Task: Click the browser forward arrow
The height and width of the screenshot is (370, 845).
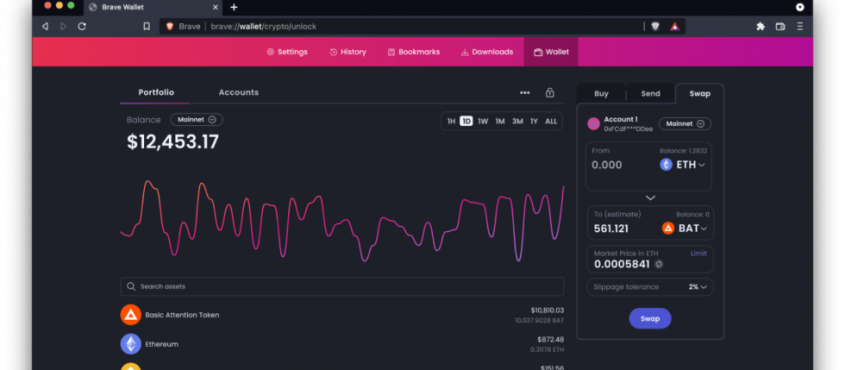Action: point(64,26)
